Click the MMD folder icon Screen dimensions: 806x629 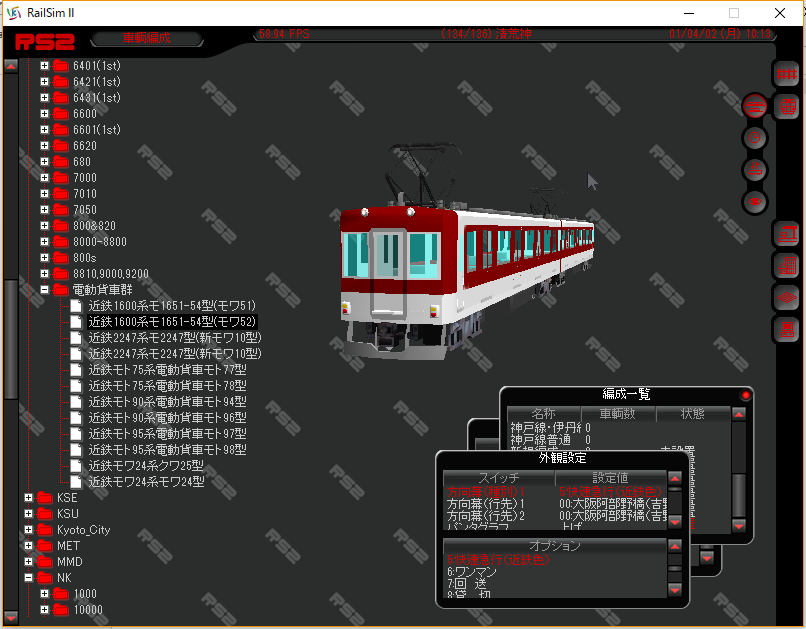point(45,562)
